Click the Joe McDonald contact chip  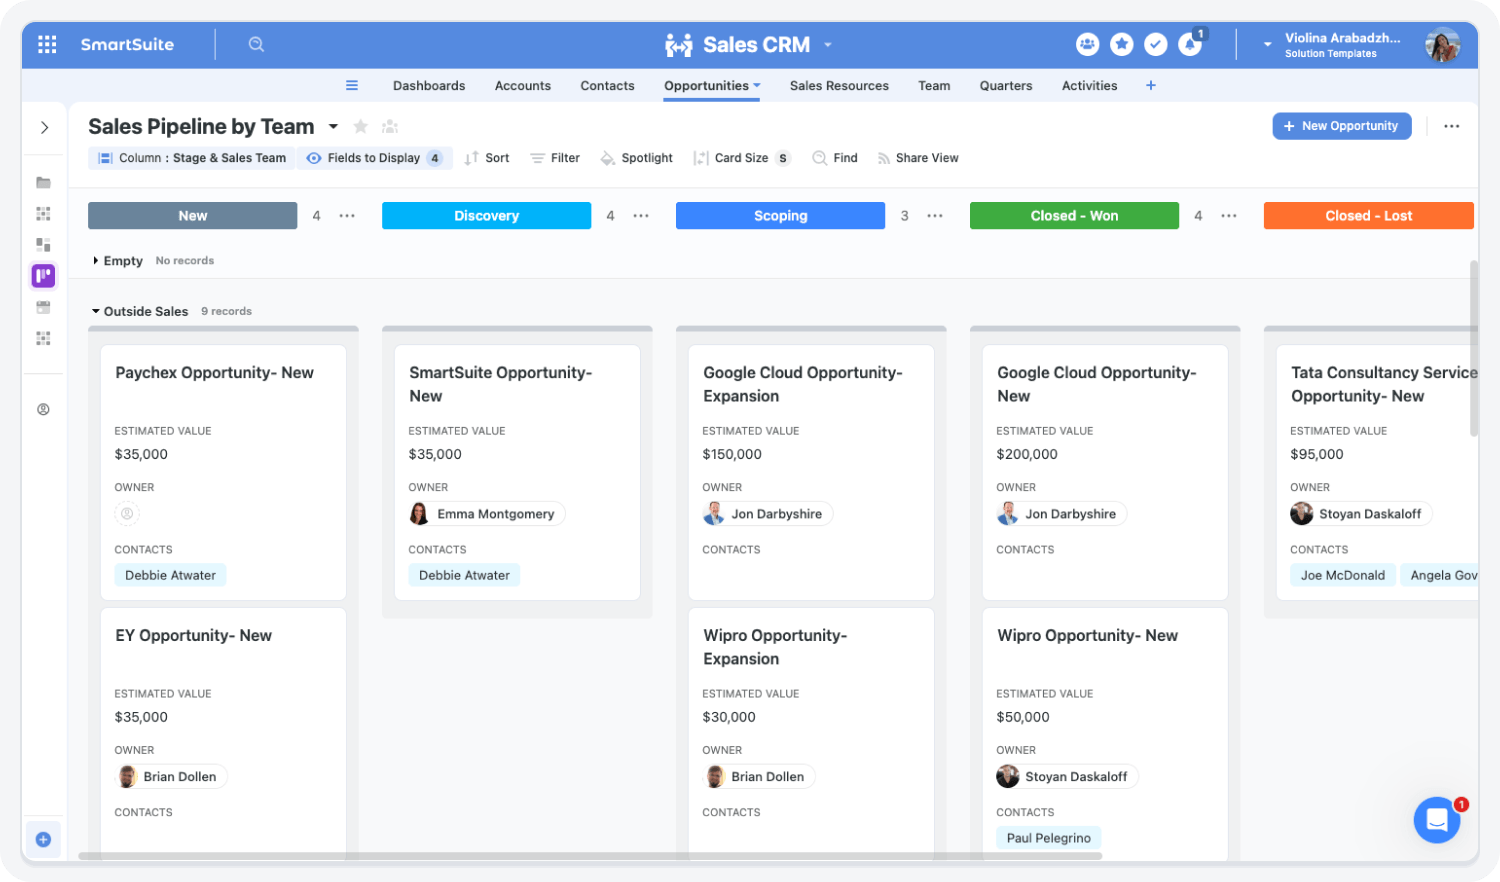1342,575
